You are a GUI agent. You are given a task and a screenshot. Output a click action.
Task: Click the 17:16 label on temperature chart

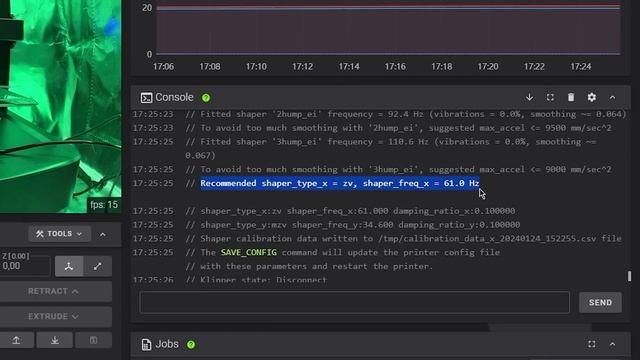click(395, 67)
